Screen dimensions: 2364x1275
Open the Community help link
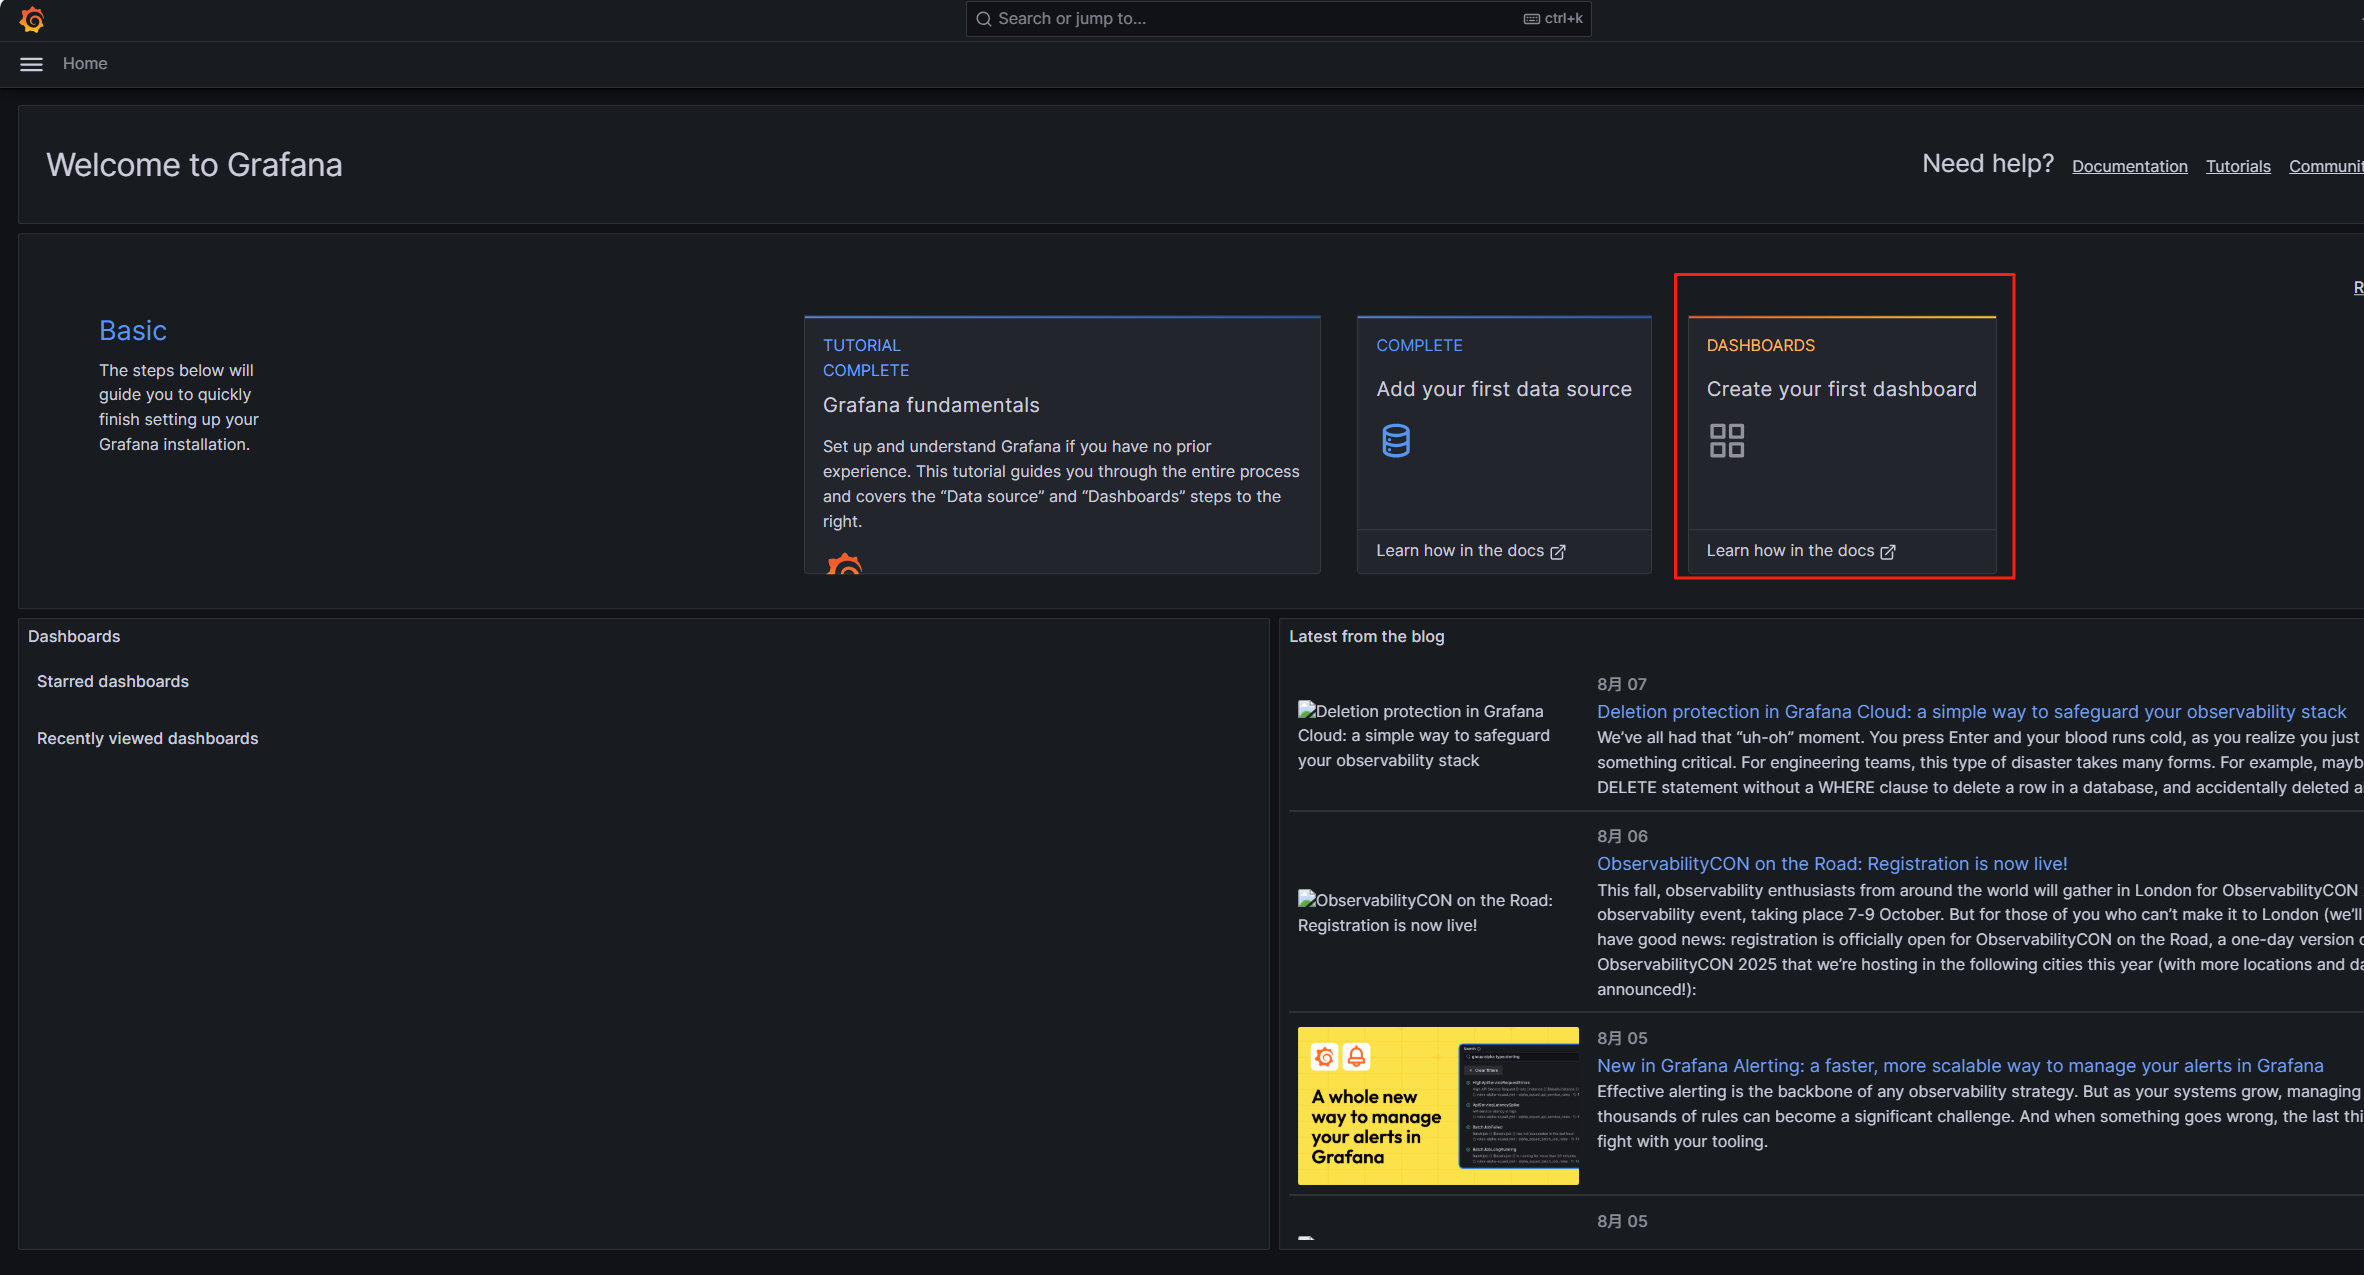pyautogui.click(x=2326, y=166)
